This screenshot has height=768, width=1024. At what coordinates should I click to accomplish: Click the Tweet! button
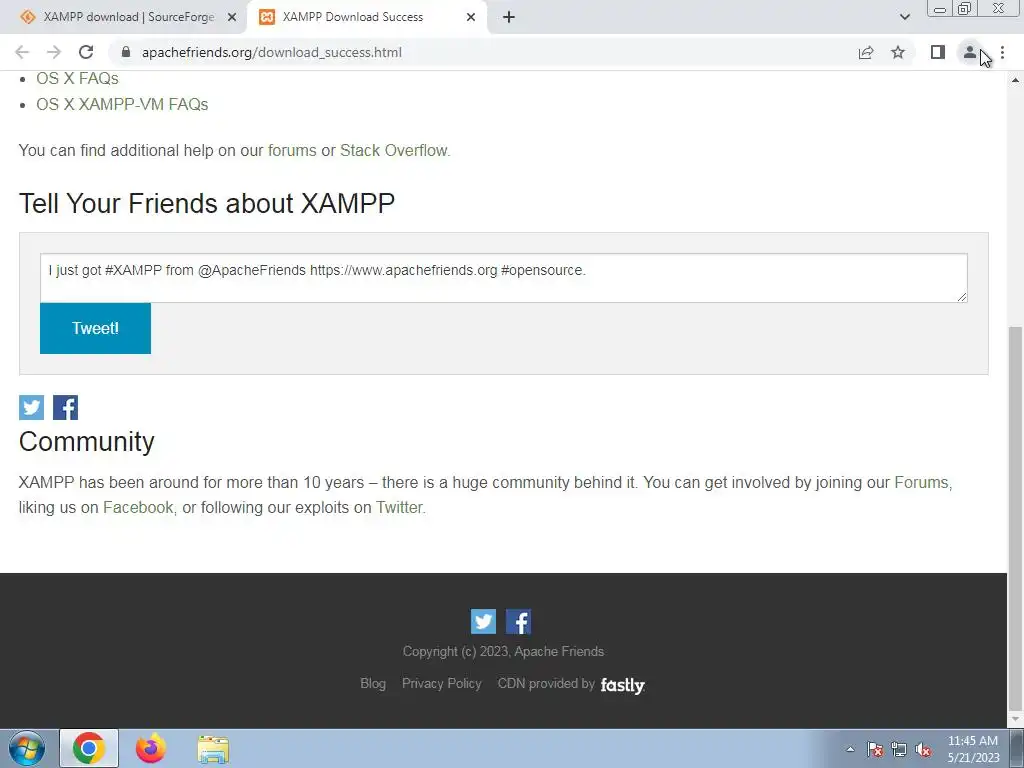[x=95, y=328]
